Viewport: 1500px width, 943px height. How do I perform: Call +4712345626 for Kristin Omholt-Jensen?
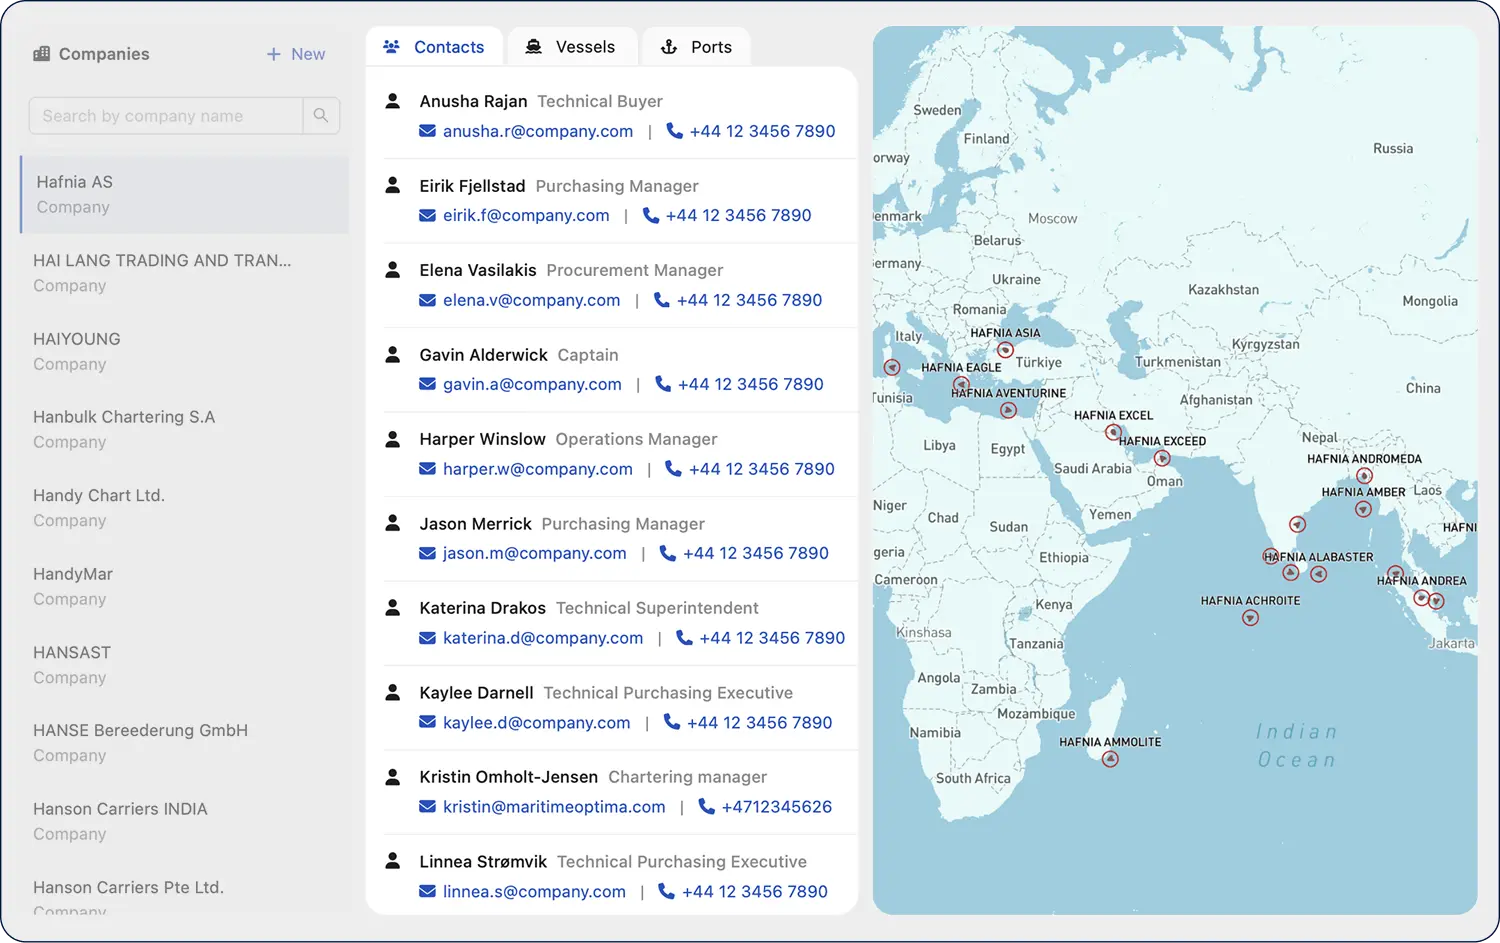[x=776, y=807]
